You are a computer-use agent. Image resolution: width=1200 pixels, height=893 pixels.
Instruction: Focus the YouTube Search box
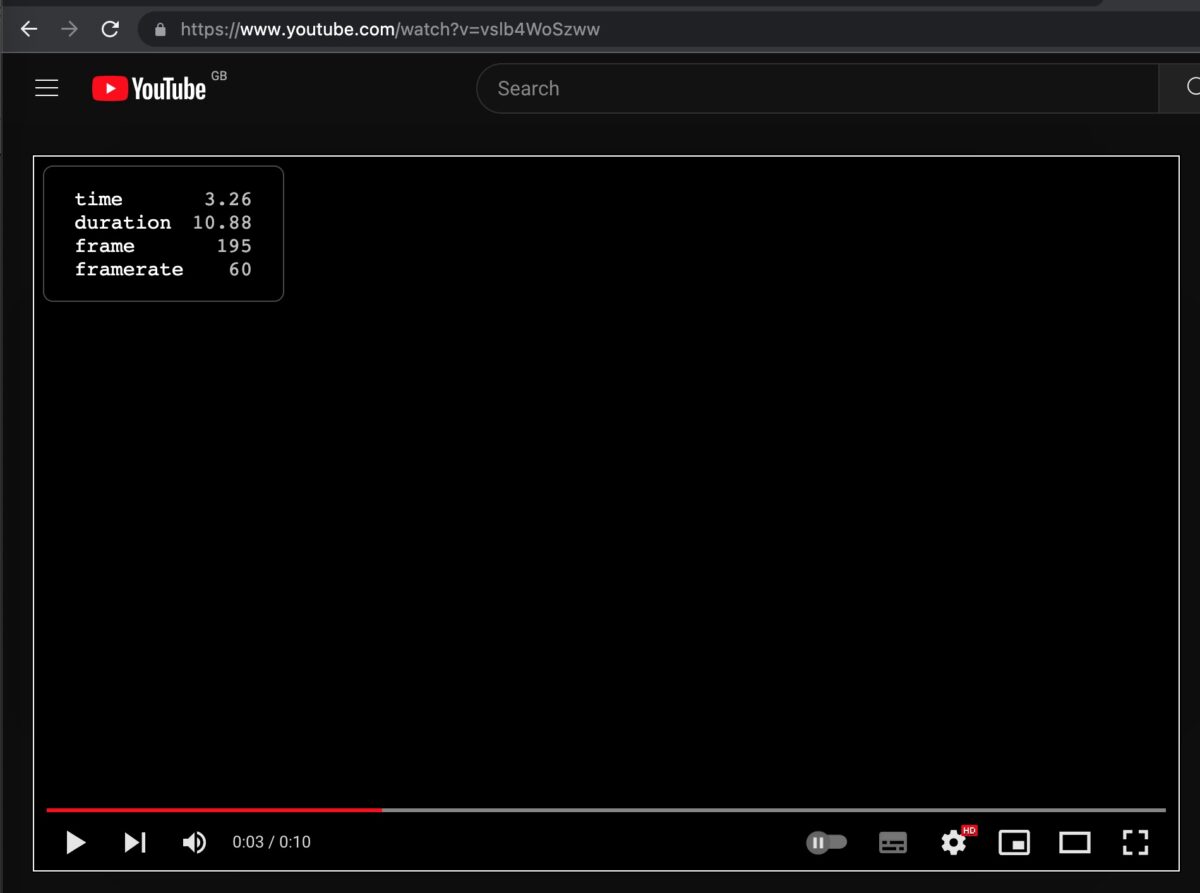pyautogui.click(x=817, y=88)
